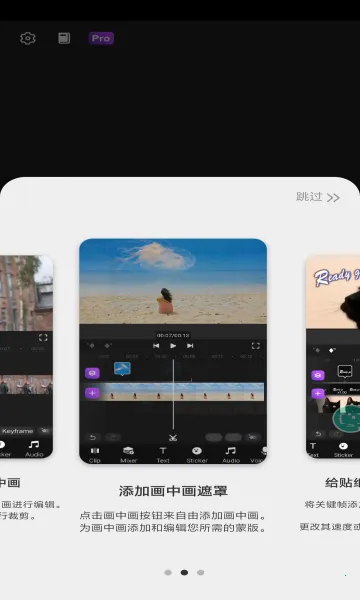Select the first page indicator dot
Viewport: 360px width, 600px height.
[168, 572]
